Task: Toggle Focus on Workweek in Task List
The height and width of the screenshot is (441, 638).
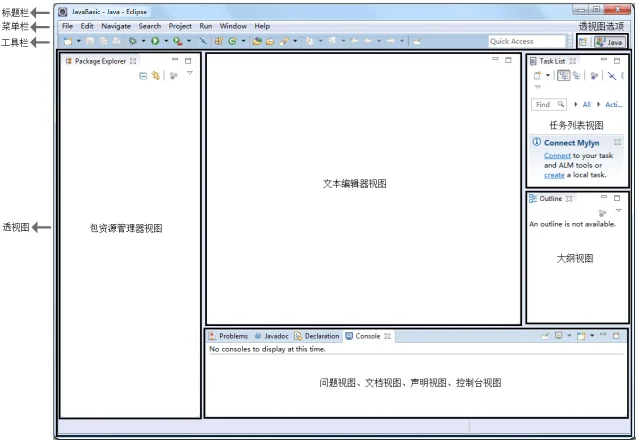Action: 594,76
